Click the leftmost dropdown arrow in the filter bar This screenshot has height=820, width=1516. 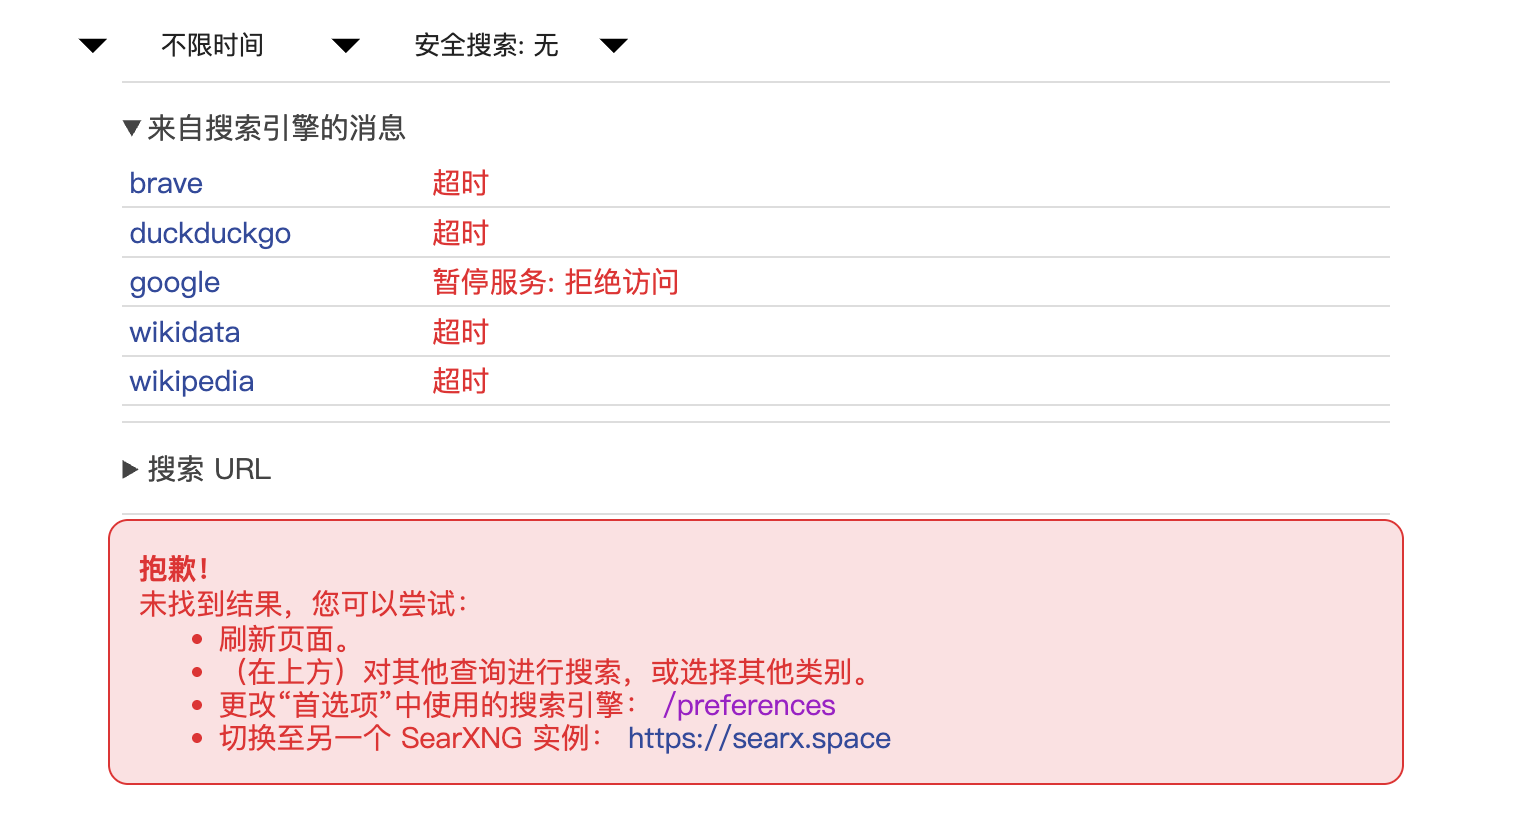pyautogui.click(x=93, y=46)
